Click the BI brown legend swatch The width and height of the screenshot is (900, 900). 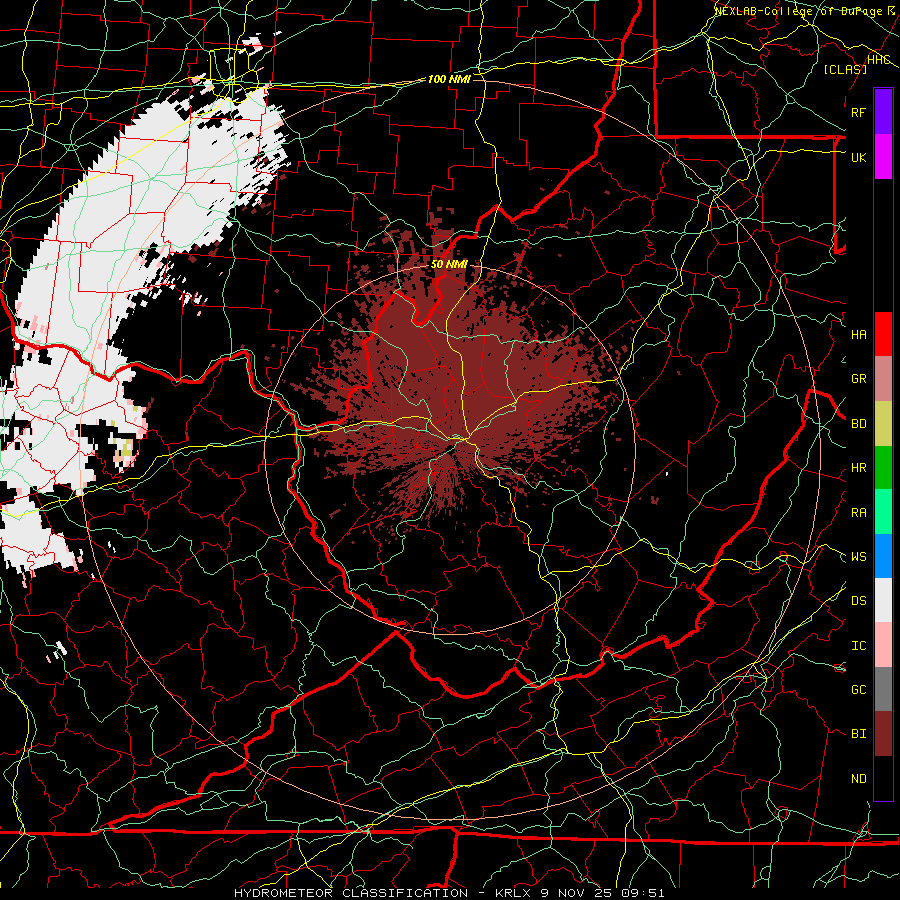(x=883, y=734)
